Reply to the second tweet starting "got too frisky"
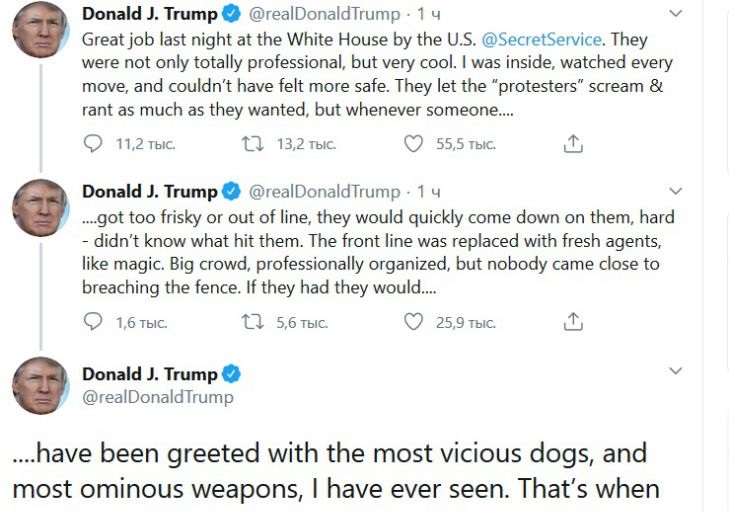The height and width of the screenshot is (511, 729). [x=93, y=322]
